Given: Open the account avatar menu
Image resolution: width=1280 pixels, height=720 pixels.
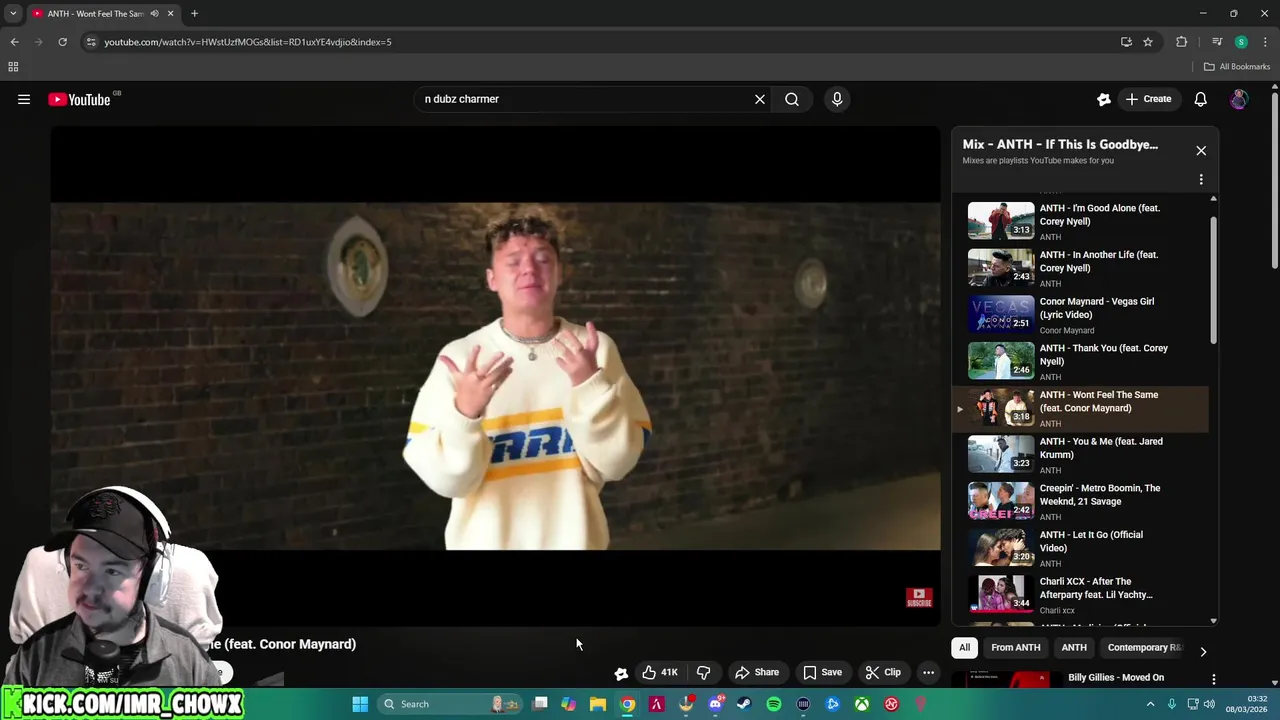Looking at the screenshot, I should 1239,99.
